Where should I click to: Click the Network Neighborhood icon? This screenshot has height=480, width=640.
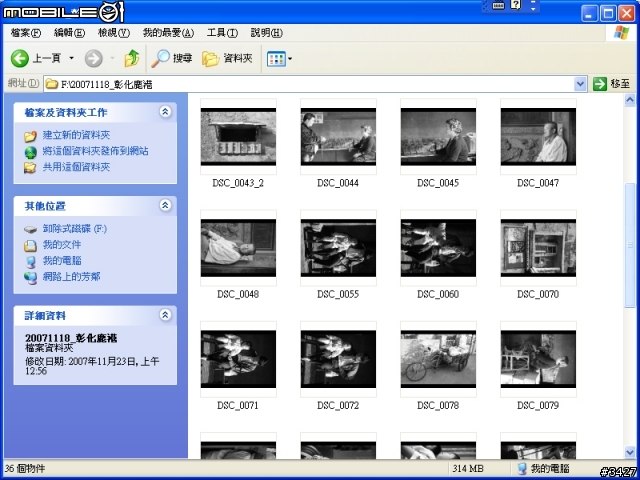[x=31, y=278]
